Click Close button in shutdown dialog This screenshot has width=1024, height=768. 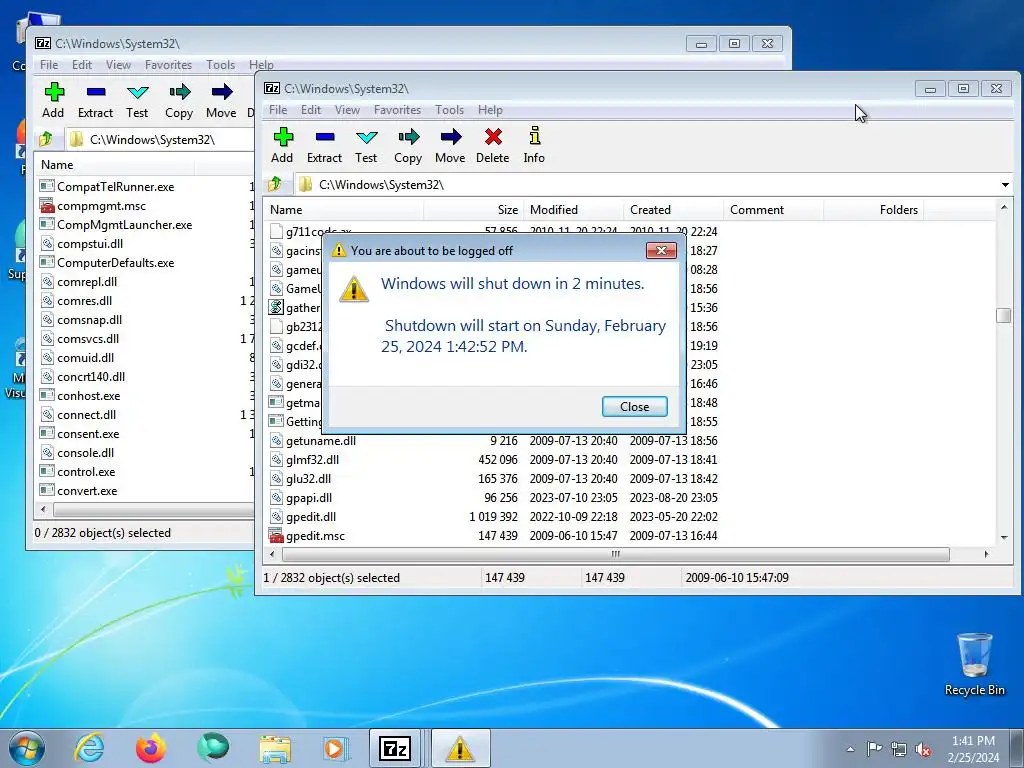(x=634, y=406)
